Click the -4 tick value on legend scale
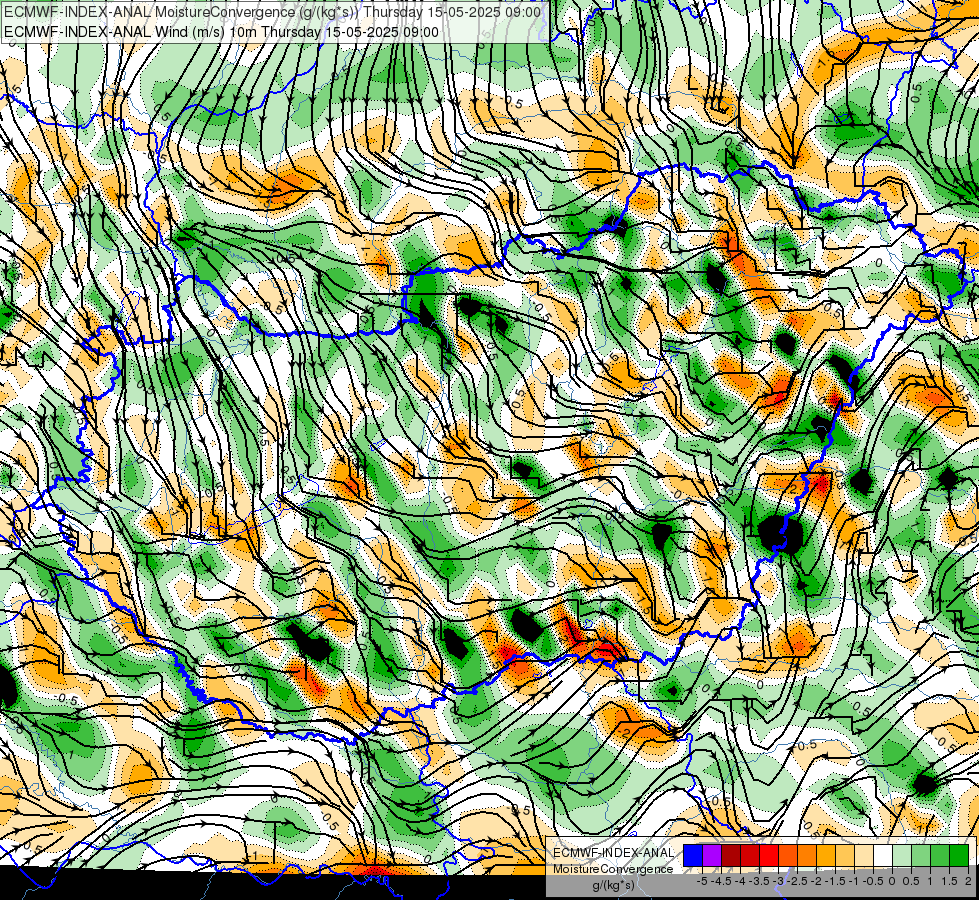 740,881
